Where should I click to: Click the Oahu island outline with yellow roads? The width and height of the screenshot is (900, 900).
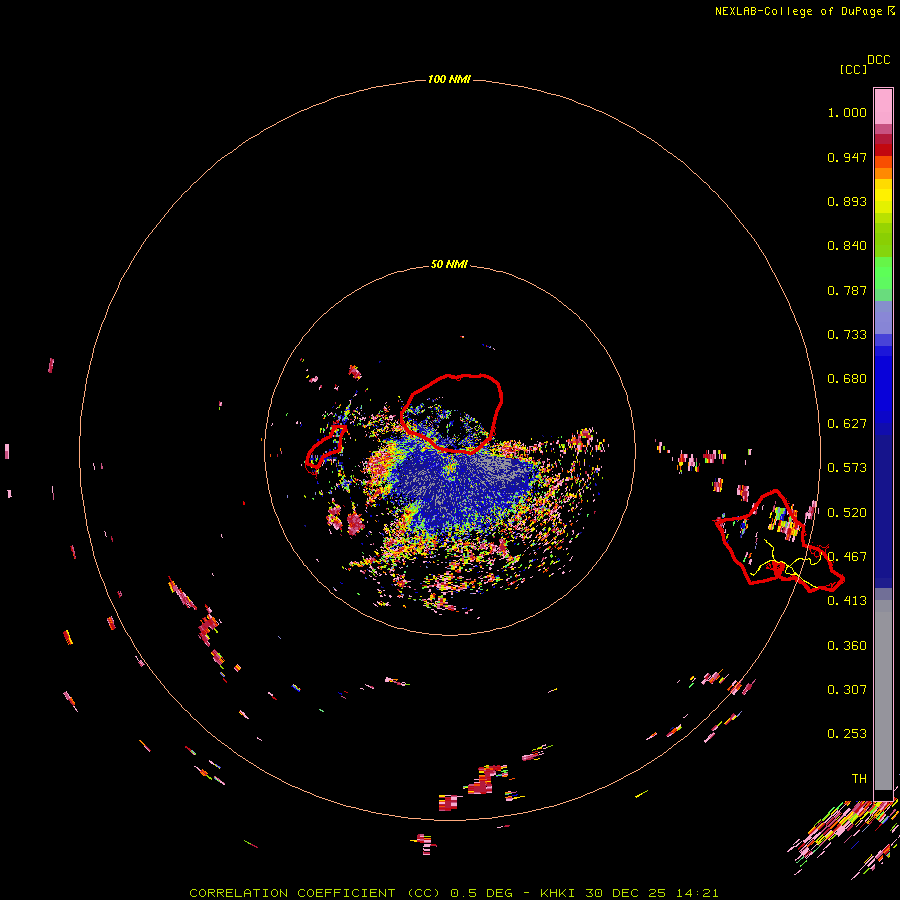778,542
